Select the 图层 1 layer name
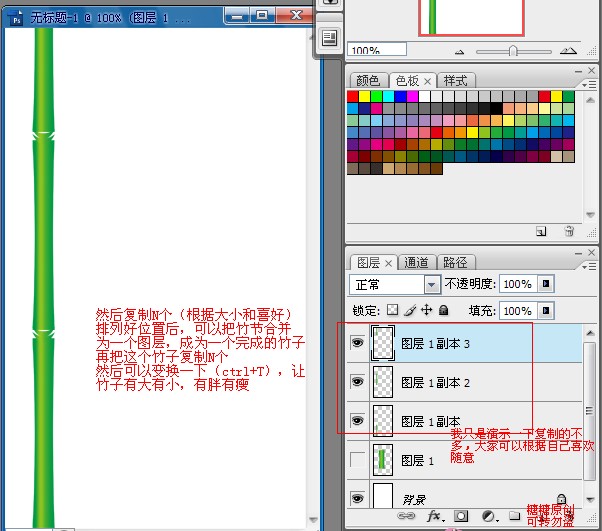This screenshot has height=531, width=602. coord(417,460)
